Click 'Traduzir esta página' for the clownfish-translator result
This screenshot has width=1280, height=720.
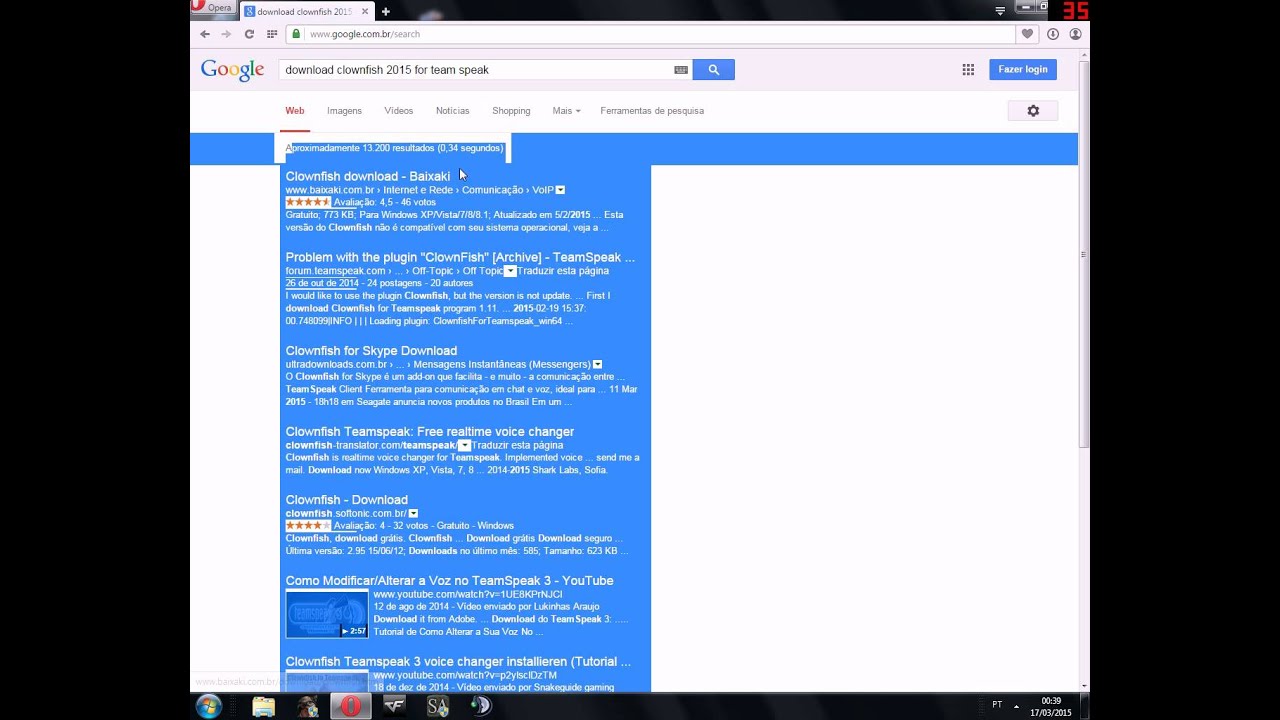point(517,446)
